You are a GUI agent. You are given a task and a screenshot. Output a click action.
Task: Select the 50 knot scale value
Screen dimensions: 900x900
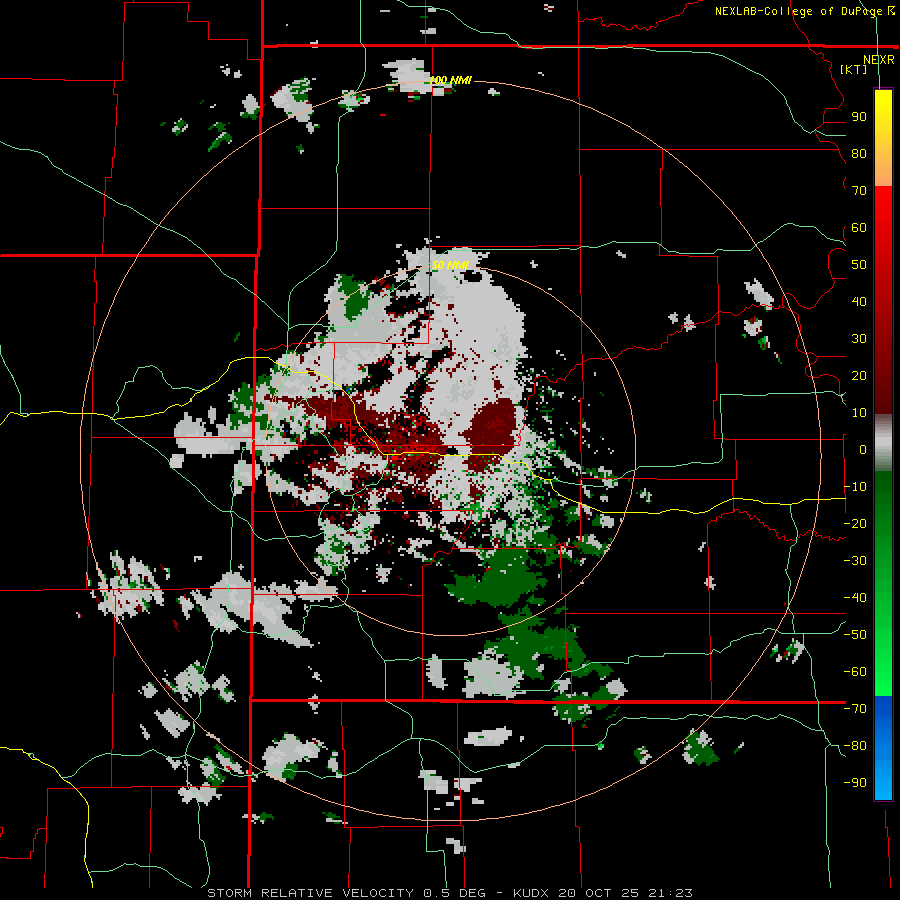(x=859, y=265)
